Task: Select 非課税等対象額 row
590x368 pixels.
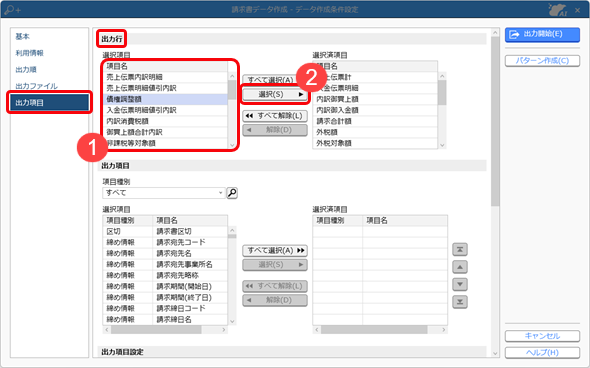Action: (165, 143)
